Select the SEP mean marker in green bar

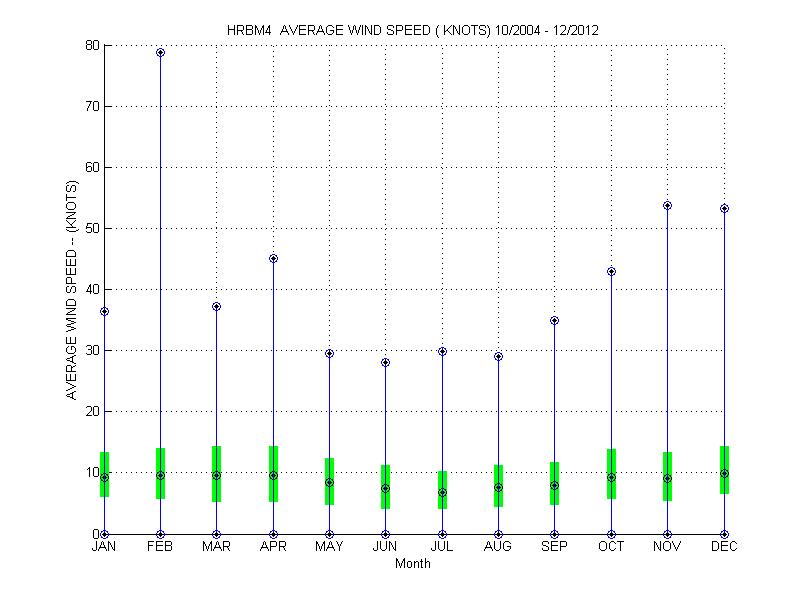(x=555, y=486)
